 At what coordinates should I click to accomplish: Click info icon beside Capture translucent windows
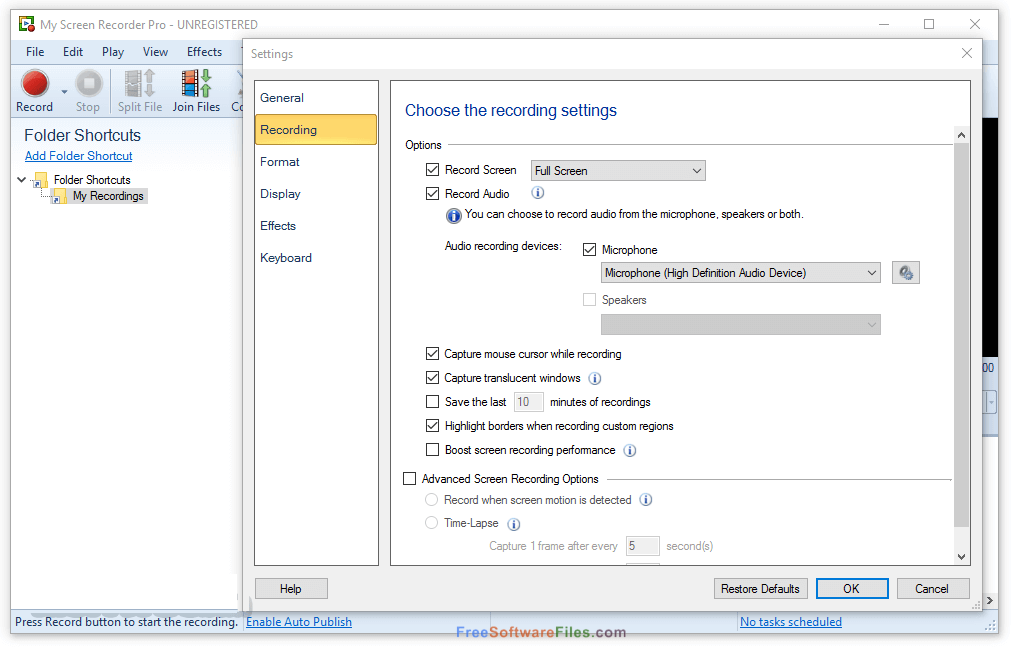[594, 378]
